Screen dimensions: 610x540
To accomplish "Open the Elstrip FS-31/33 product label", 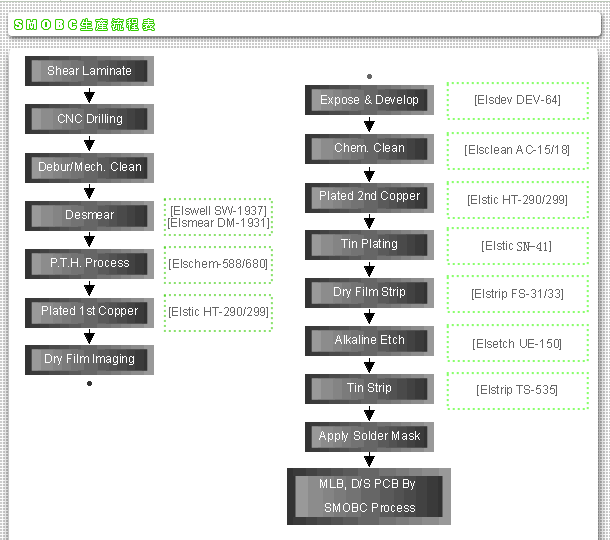I will (517, 294).
